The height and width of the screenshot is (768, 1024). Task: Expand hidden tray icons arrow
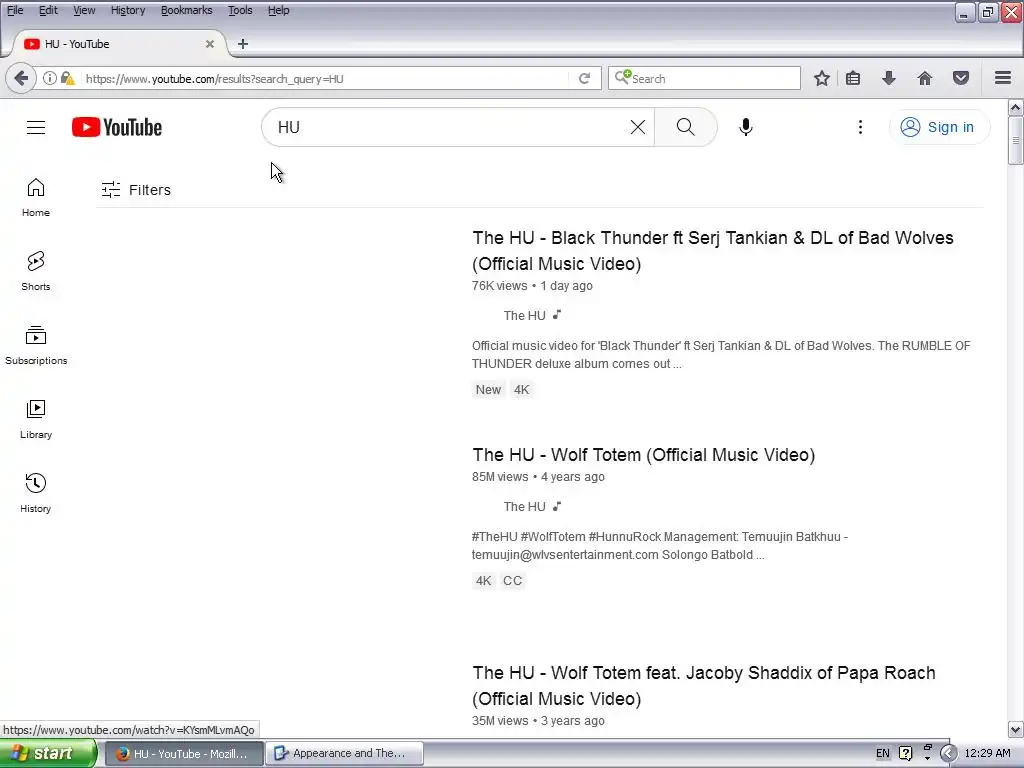click(948, 754)
